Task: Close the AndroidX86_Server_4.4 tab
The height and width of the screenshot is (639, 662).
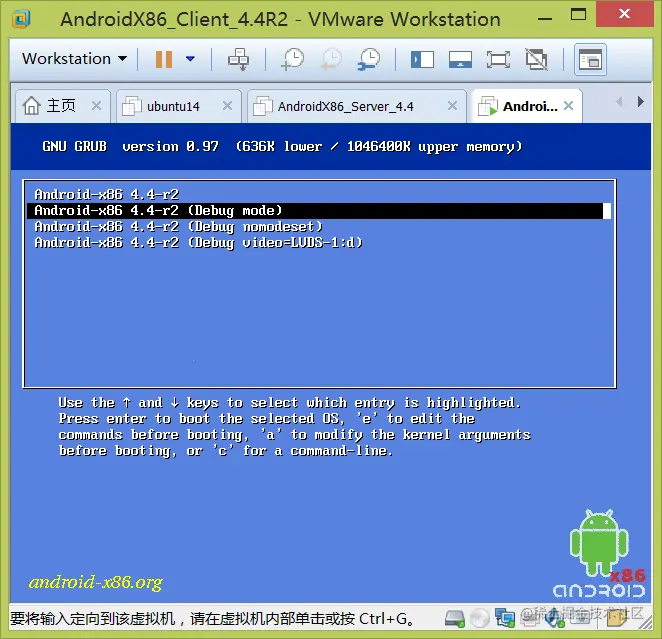Action: [x=452, y=106]
